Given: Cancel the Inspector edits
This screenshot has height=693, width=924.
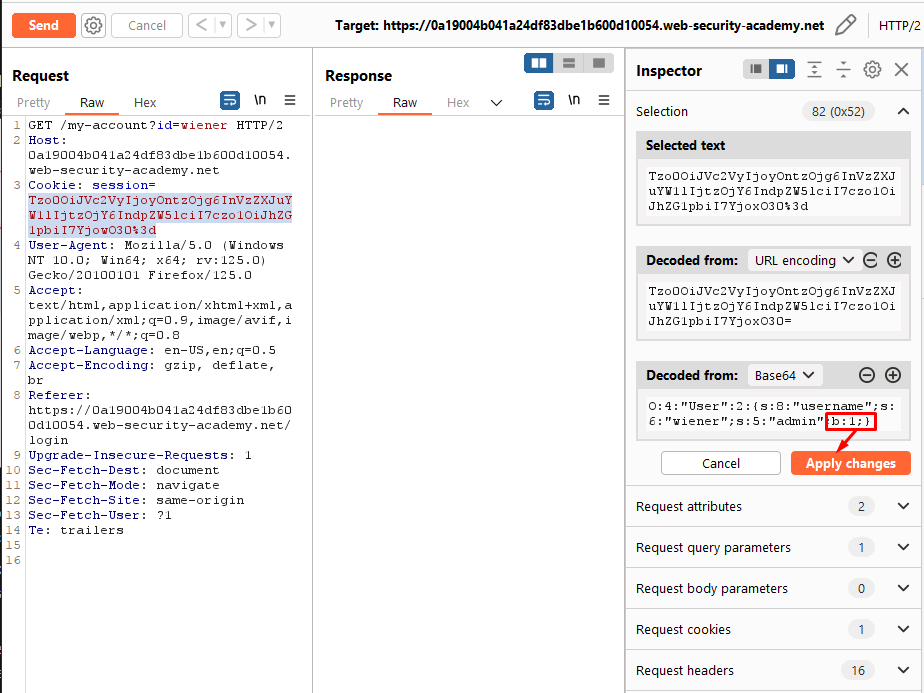Looking at the screenshot, I should tap(721, 463).
